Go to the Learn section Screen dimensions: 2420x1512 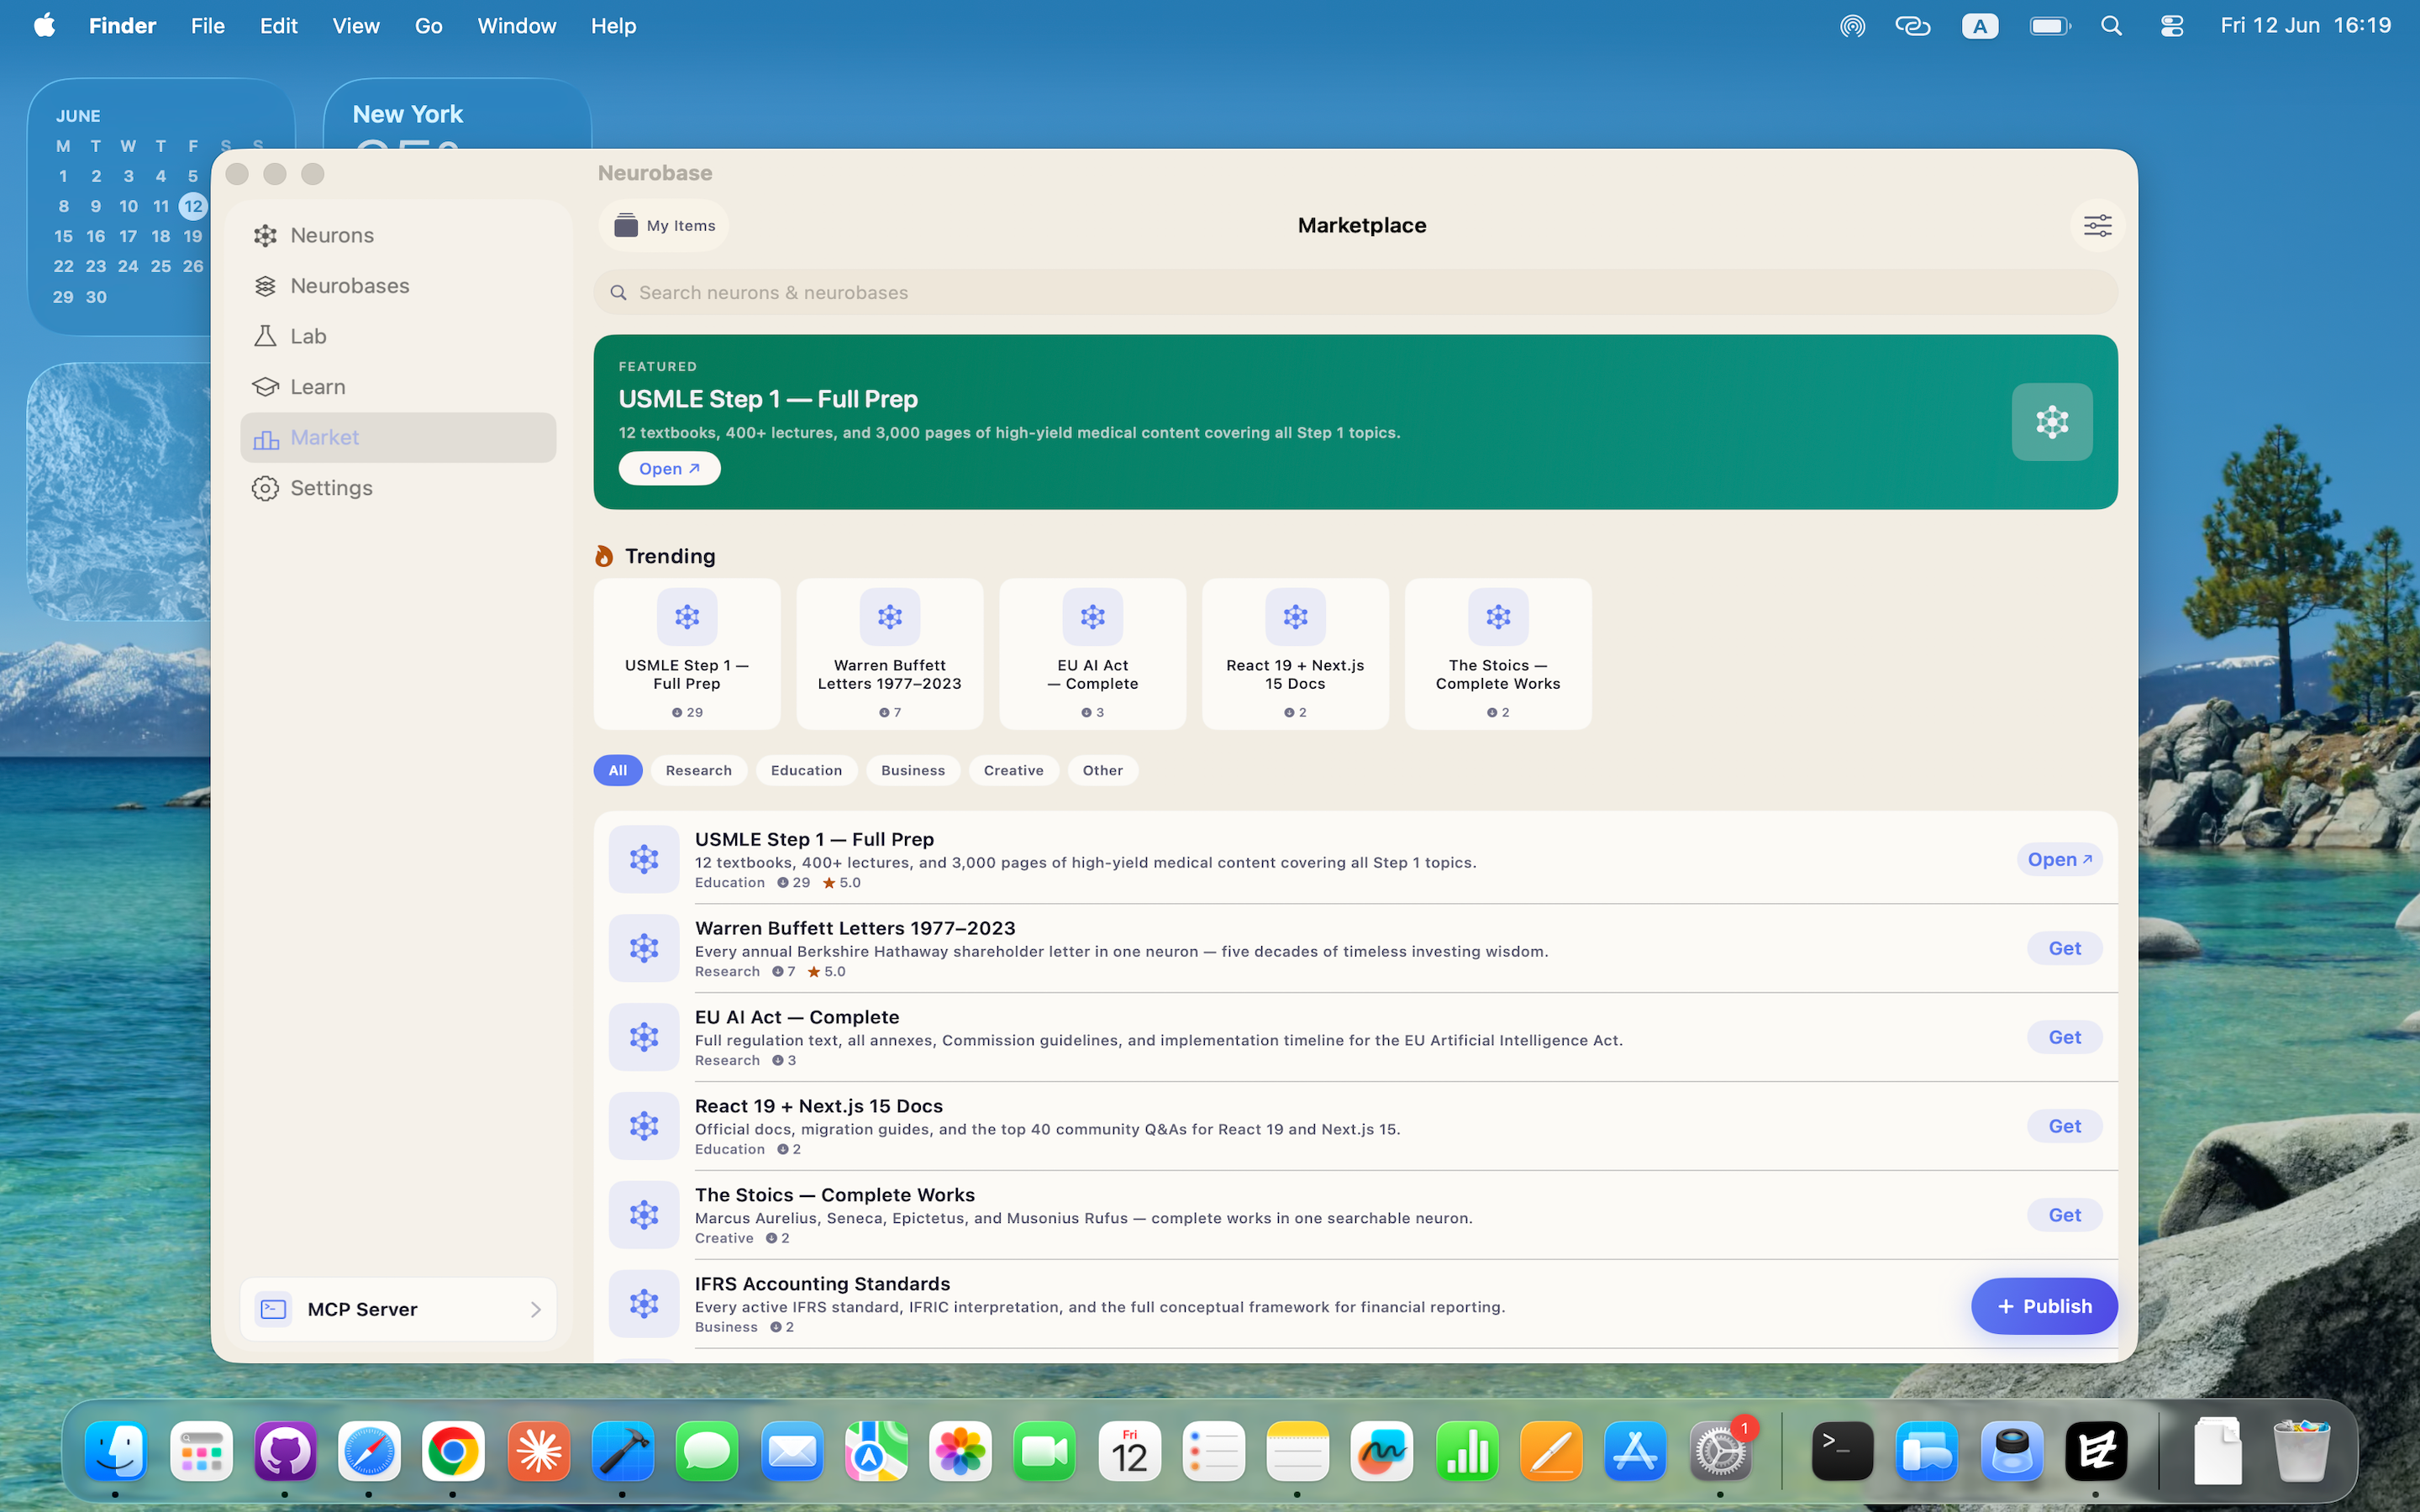(398, 387)
